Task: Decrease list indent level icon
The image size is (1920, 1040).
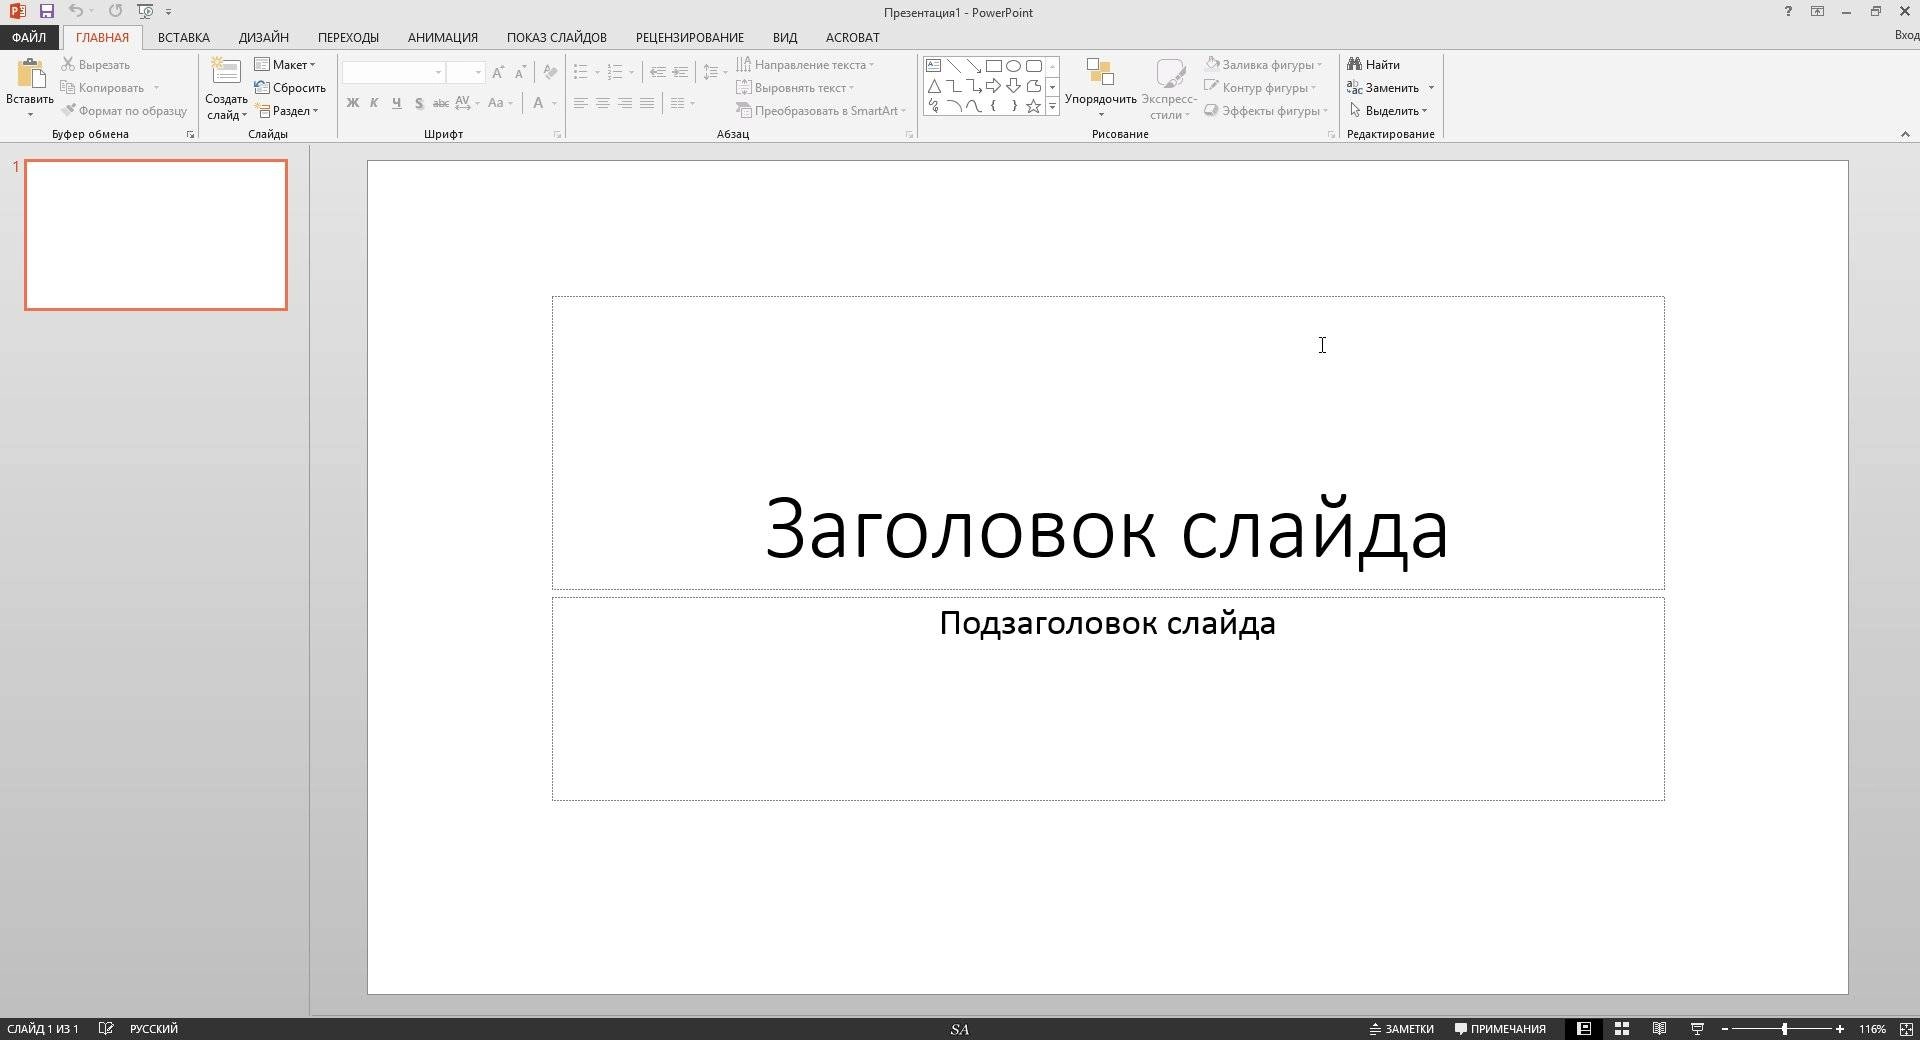Action: click(657, 72)
